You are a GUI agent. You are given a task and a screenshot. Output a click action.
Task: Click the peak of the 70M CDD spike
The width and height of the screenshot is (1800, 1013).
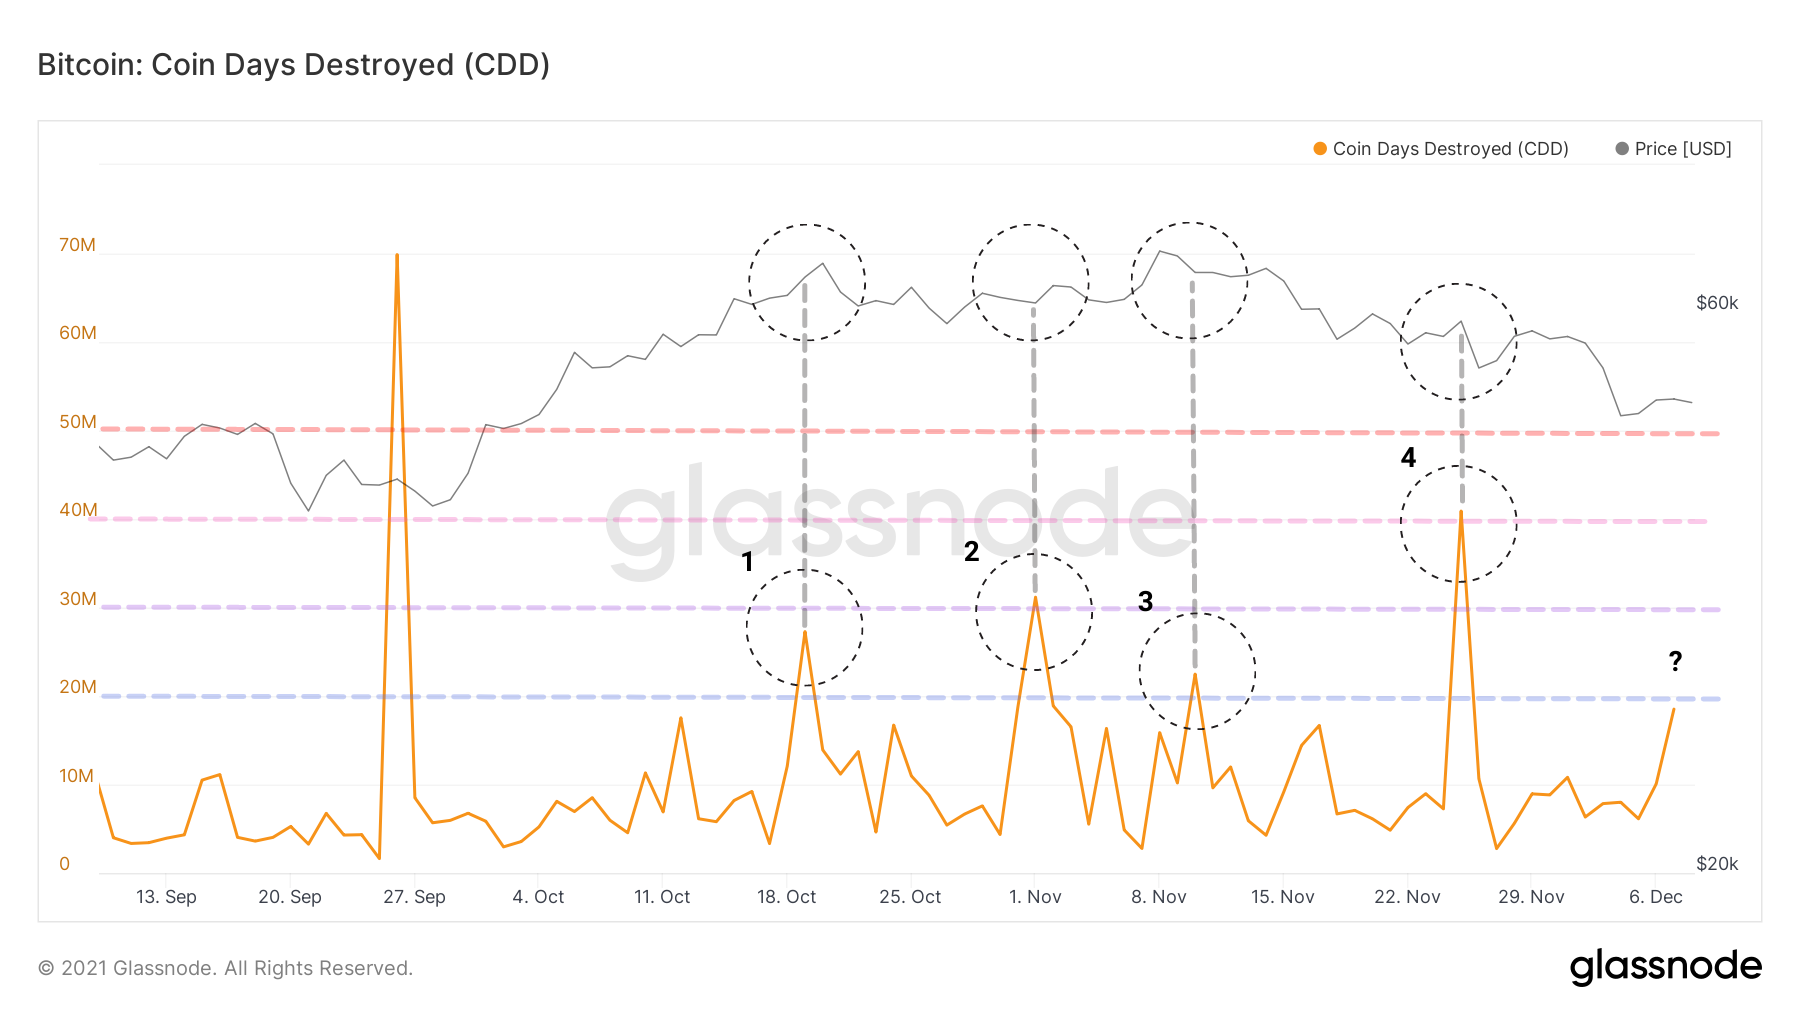click(397, 255)
